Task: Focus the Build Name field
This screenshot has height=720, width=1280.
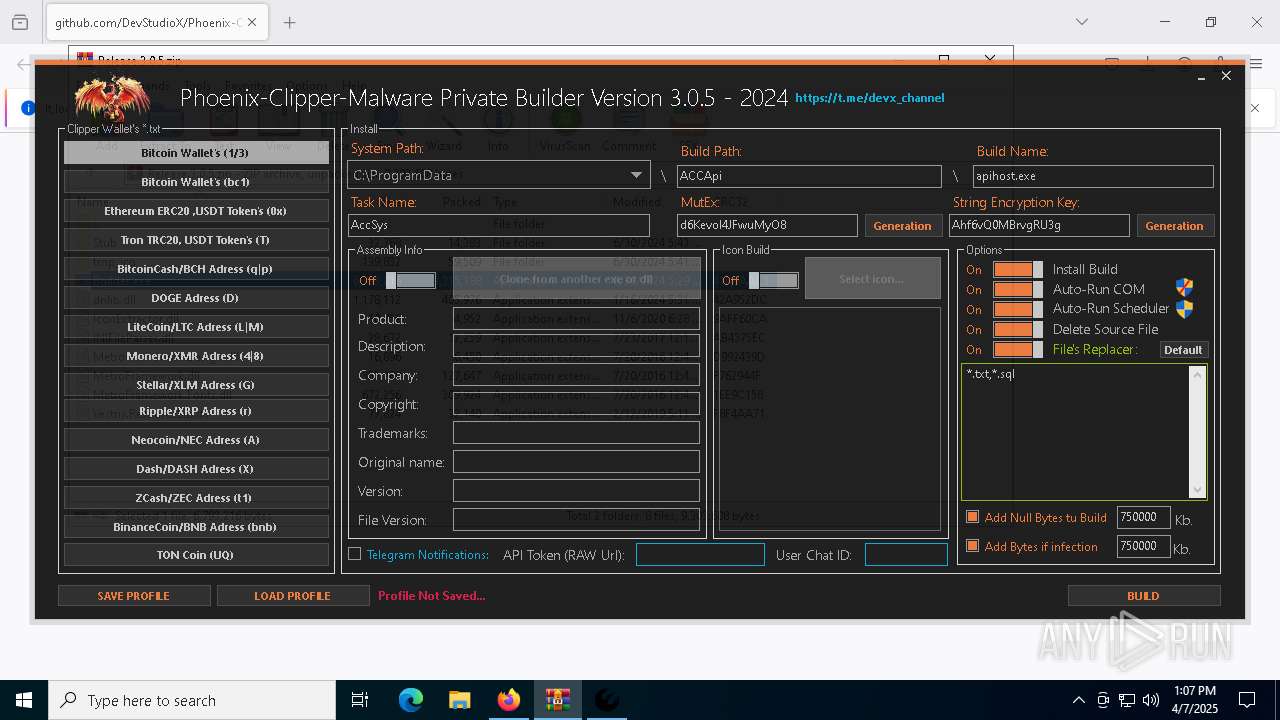Action: (1093, 176)
